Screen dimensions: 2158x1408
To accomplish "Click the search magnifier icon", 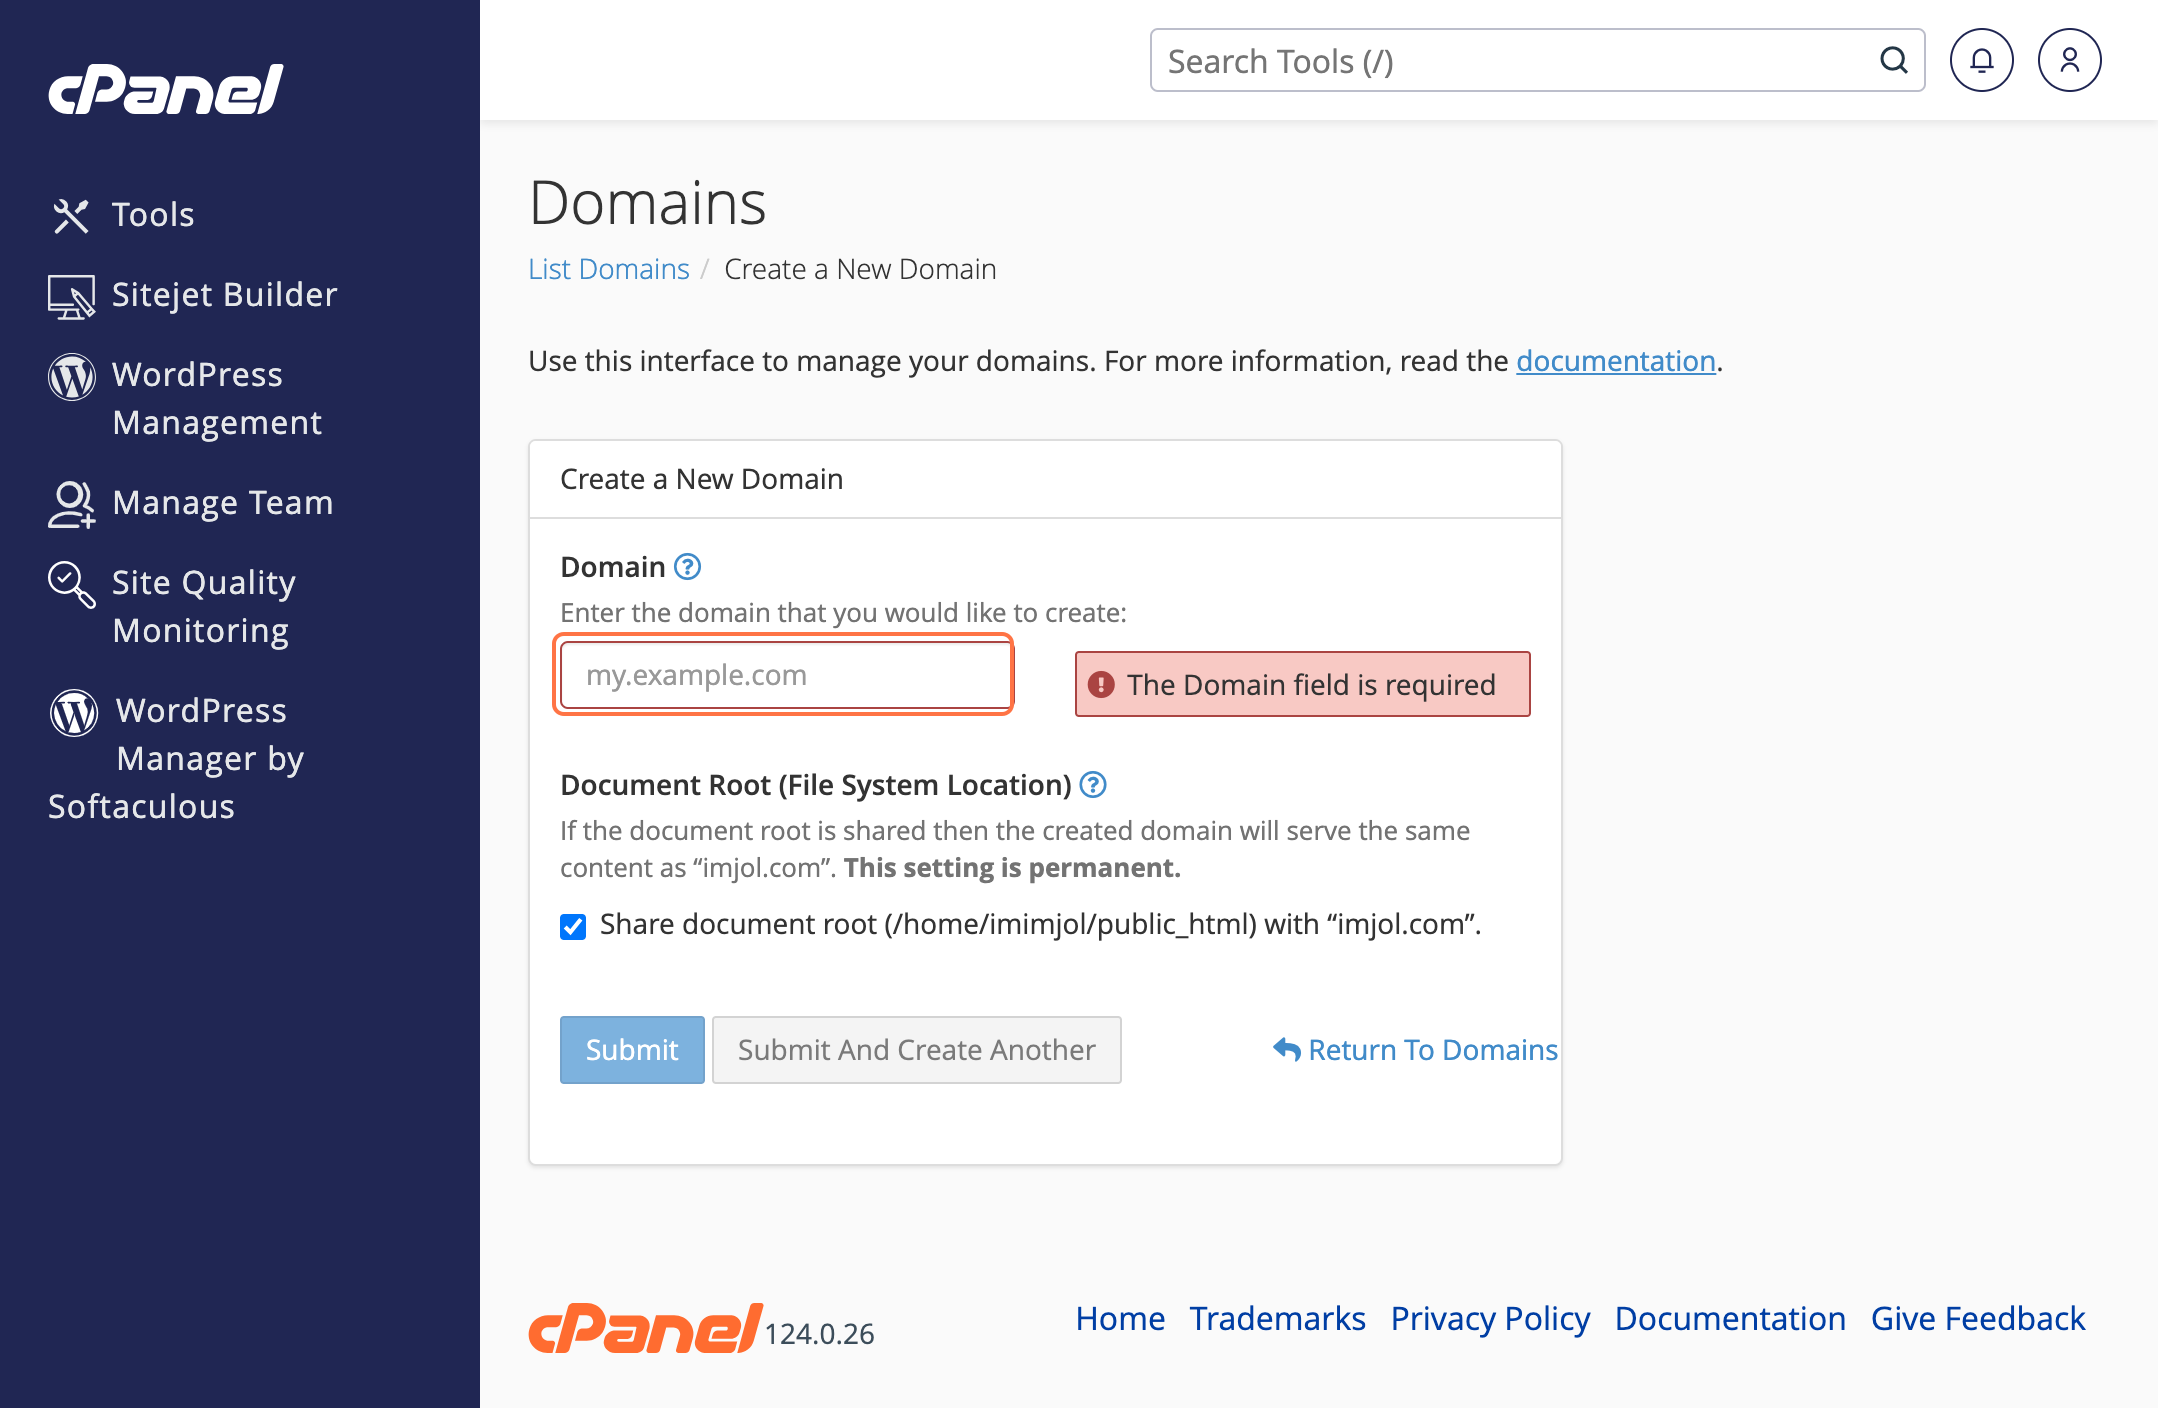I will coord(1894,60).
